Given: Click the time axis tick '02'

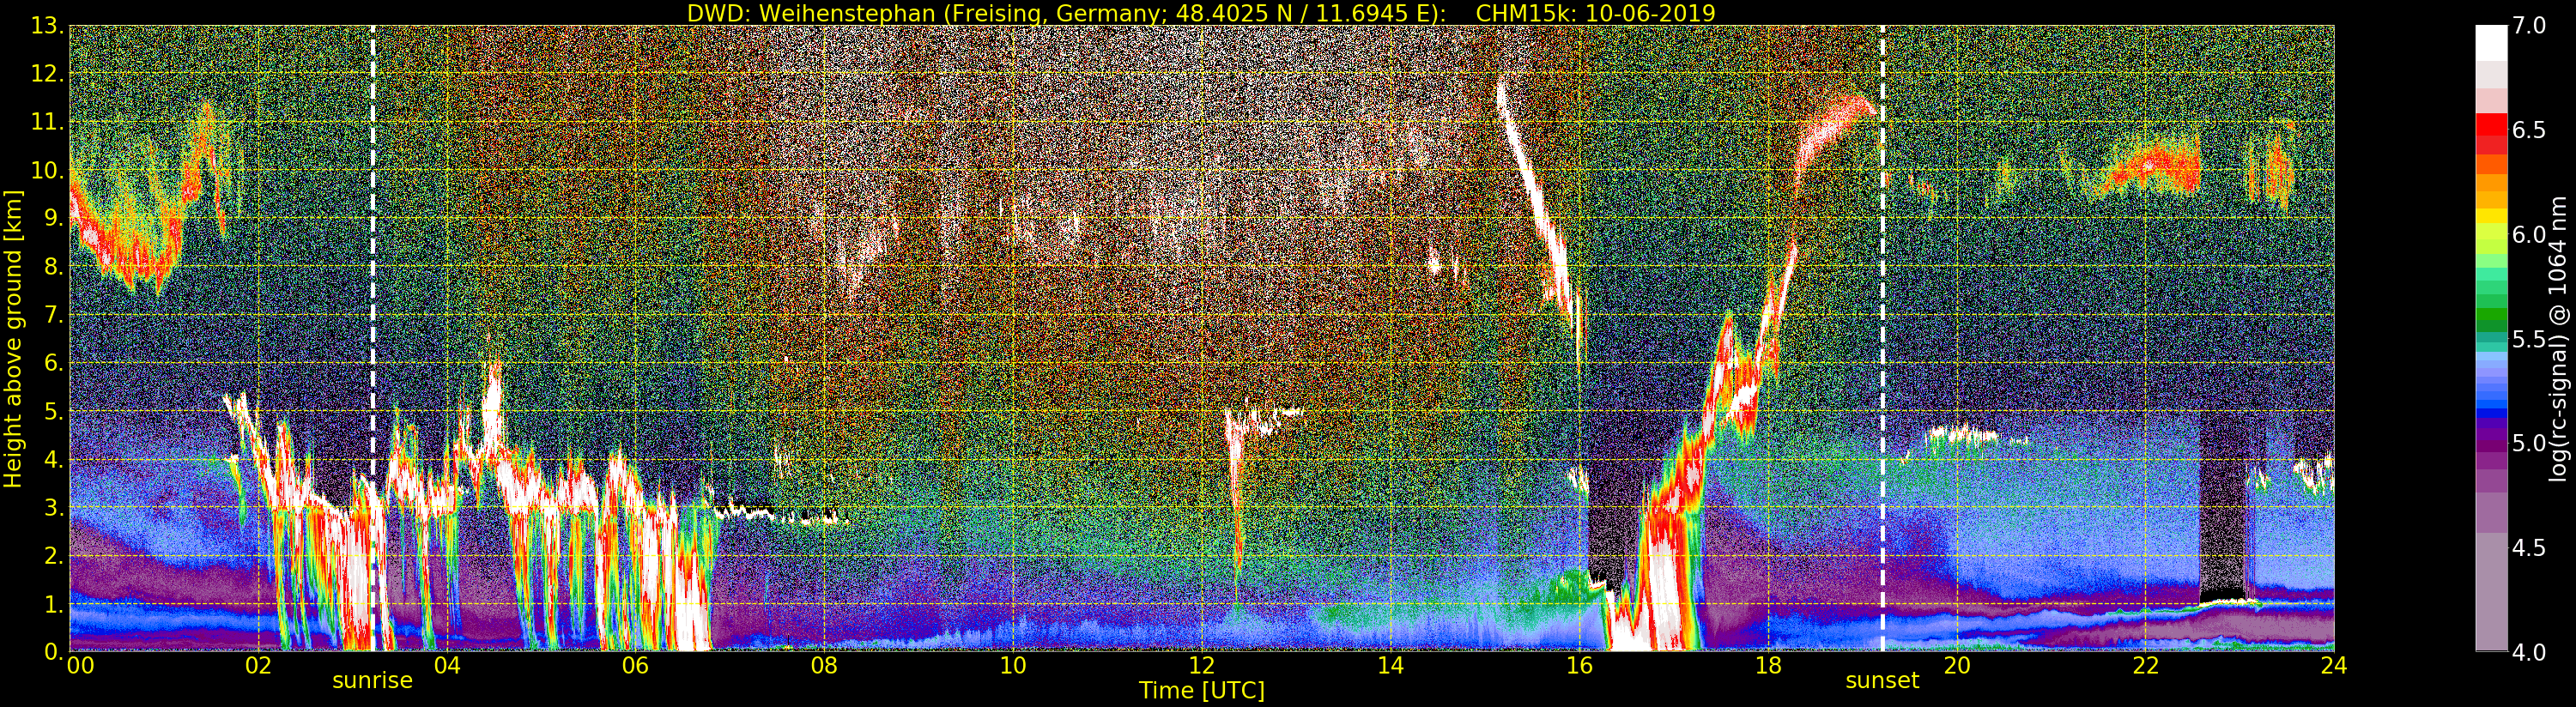Looking at the screenshot, I should 258,665.
